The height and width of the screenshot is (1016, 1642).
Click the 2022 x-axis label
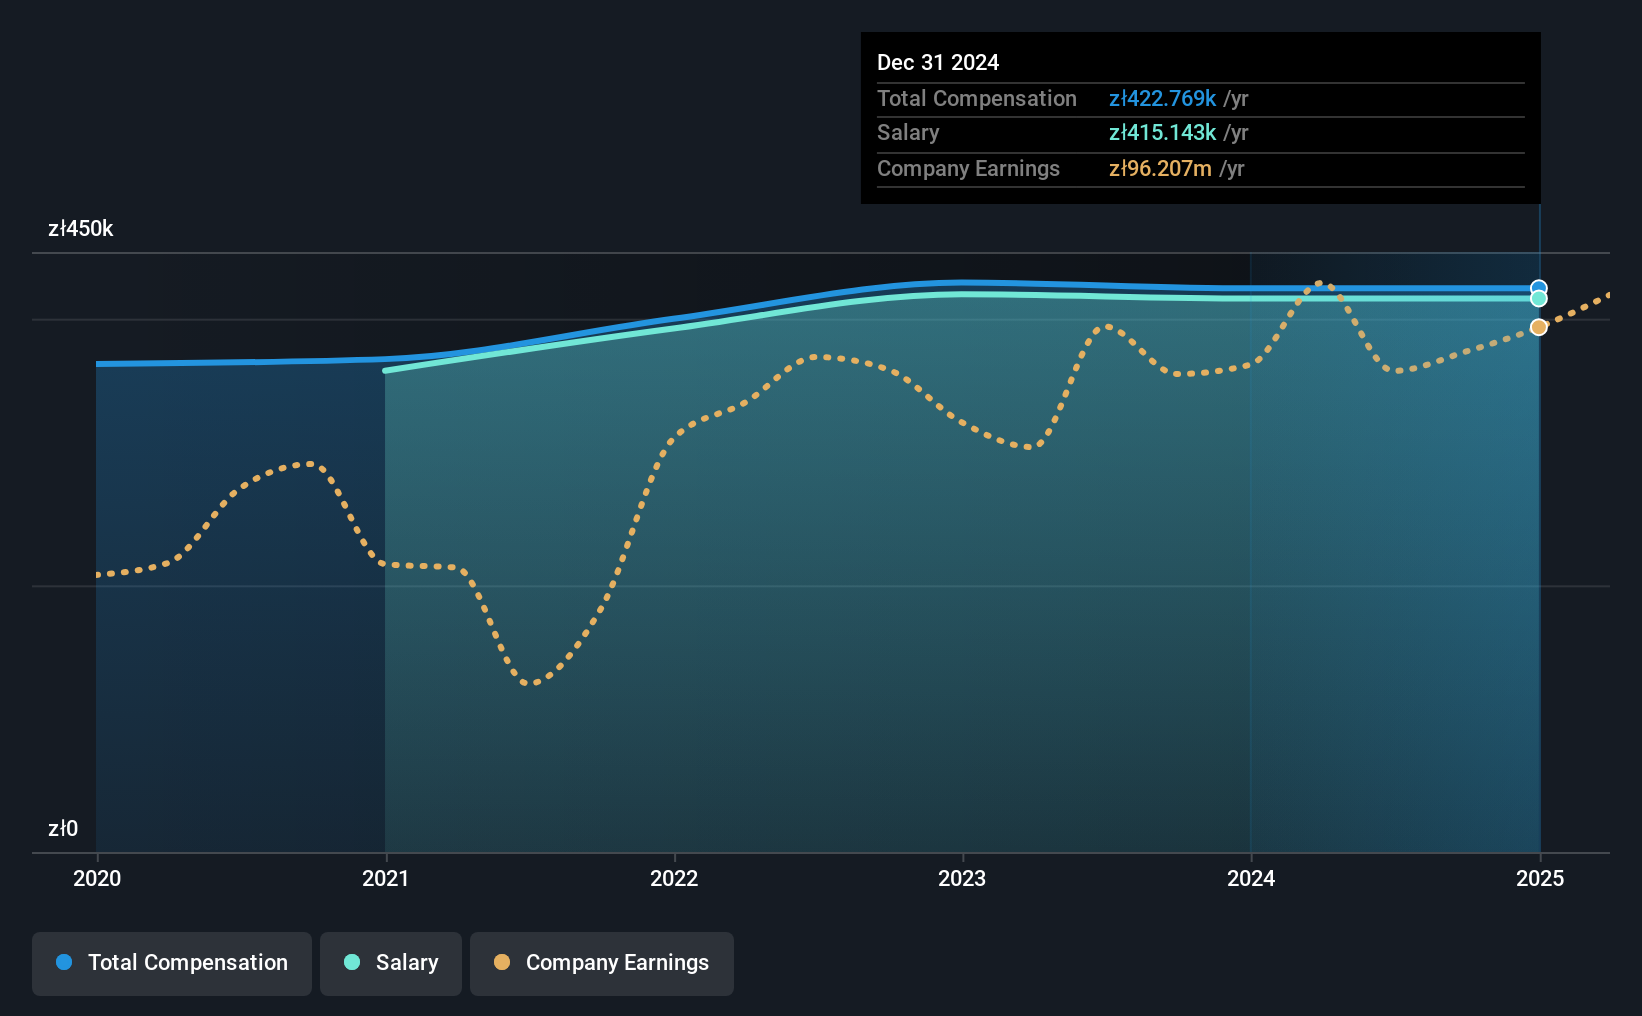pyautogui.click(x=674, y=878)
